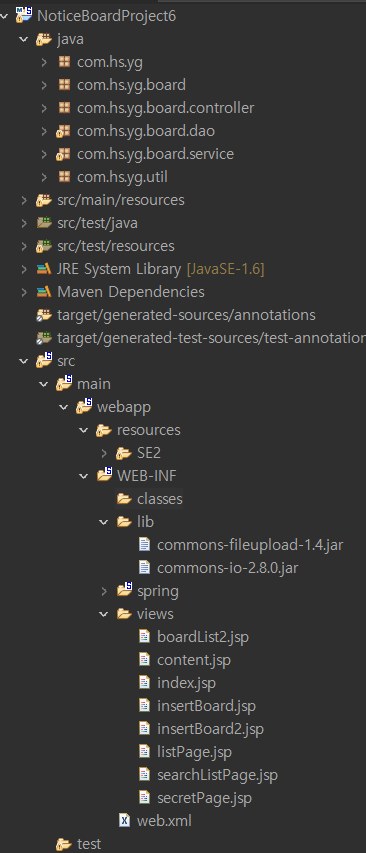
Task: Select listPage.jsp file
Action: (x=194, y=752)
